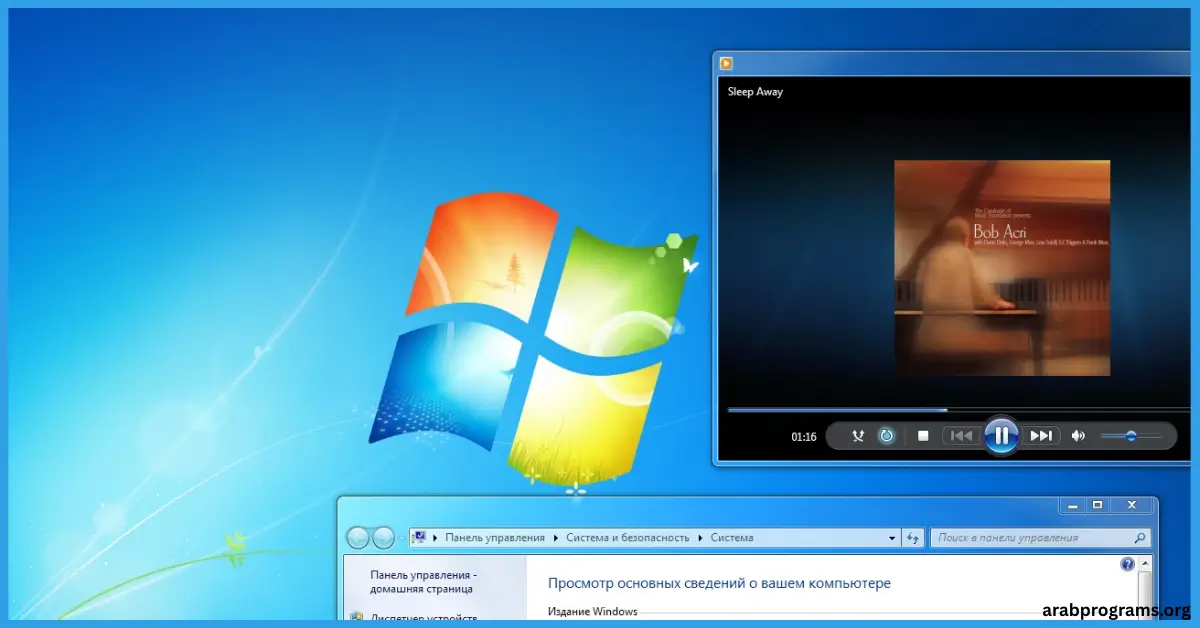Click the 01:16 elapsed time display
Image resolution: width=1200 pixels, height=628 pixels.
(804, 437)
